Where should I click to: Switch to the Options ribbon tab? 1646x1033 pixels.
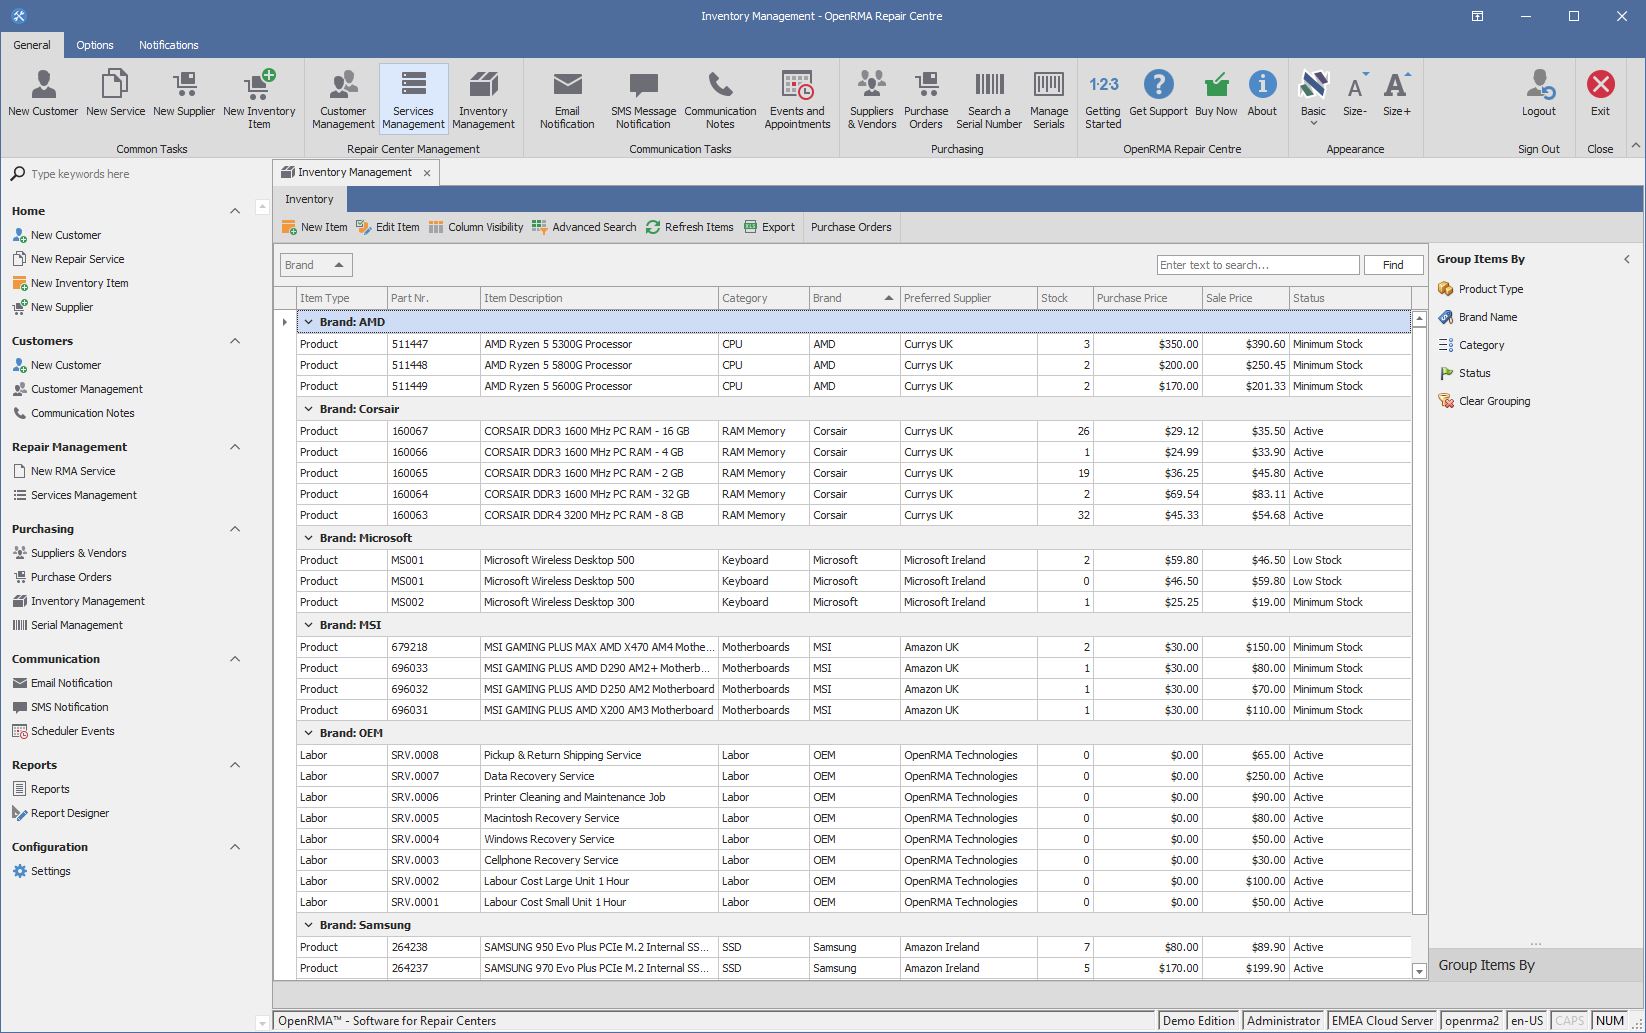pyautogui.click(x=95, y=45)
